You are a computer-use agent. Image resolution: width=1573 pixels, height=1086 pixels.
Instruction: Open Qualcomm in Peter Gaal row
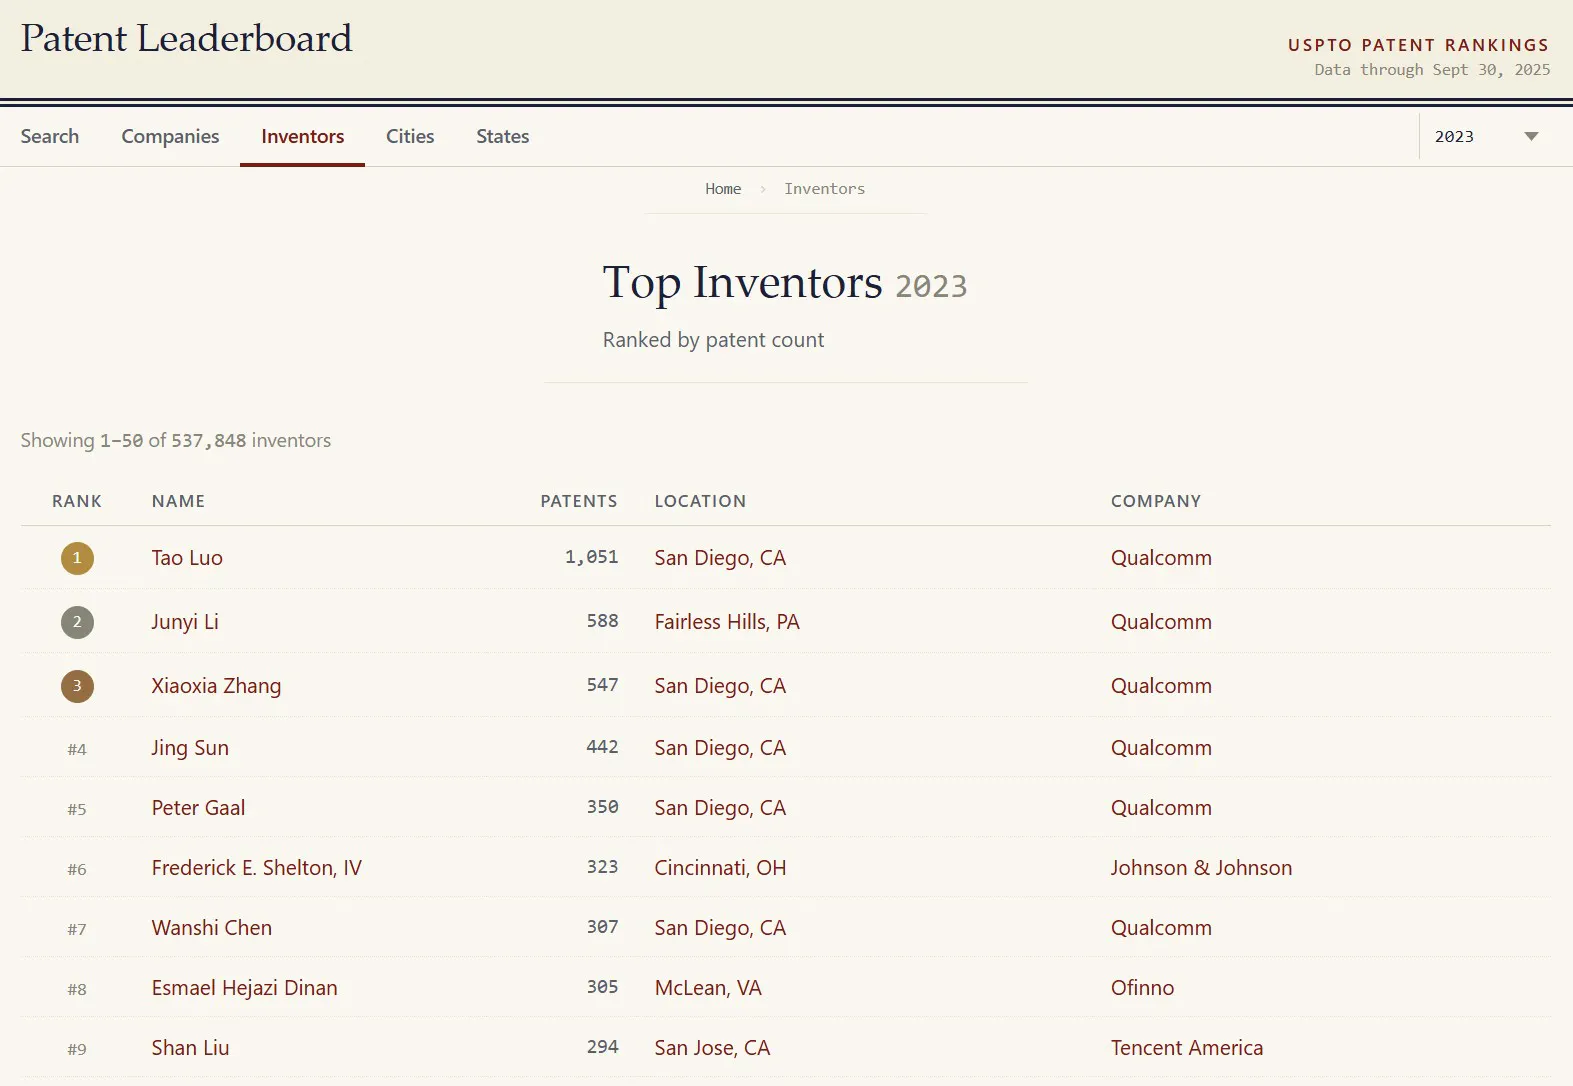(x=1161, y=808)
